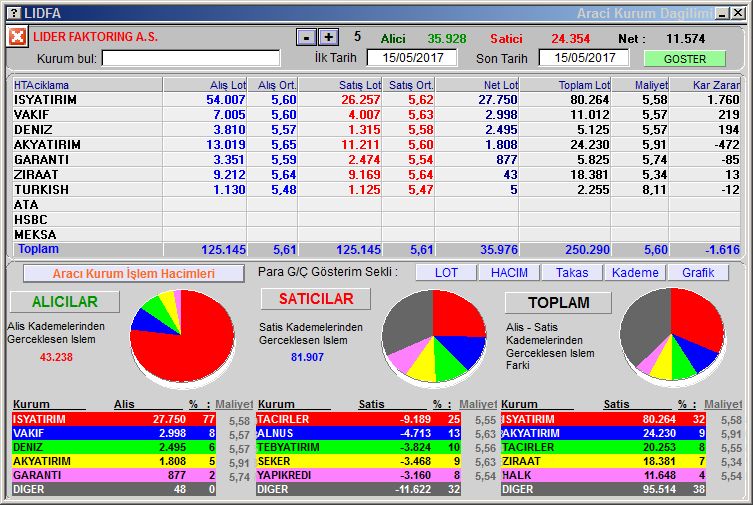The image size is (753, 505).
Task: Select the VAKIF row in top table
Action: (x=376, y=115)
